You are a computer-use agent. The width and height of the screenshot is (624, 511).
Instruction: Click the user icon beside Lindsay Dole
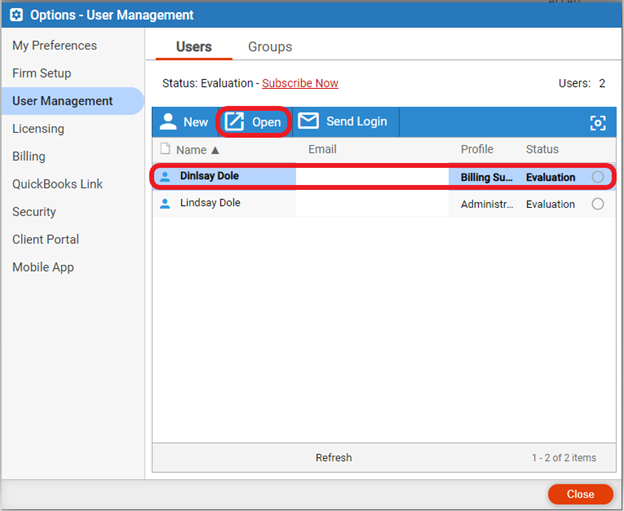[x=165, y=203]
